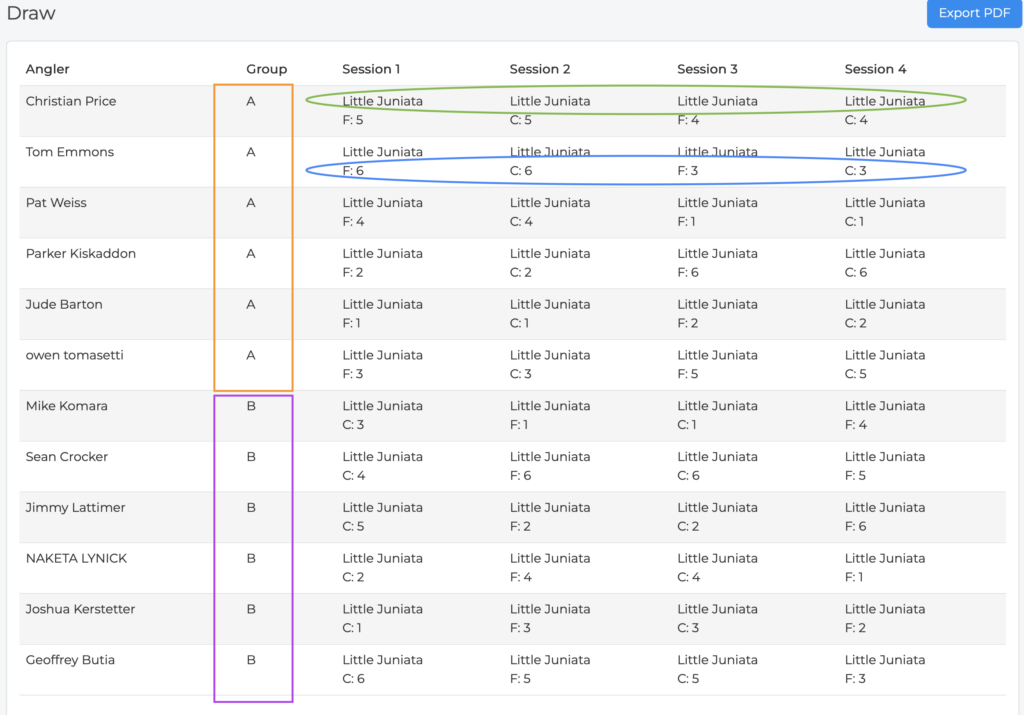Click the Session 3 column header
Screen dimensions: 1024x715
tap(707, 69)
